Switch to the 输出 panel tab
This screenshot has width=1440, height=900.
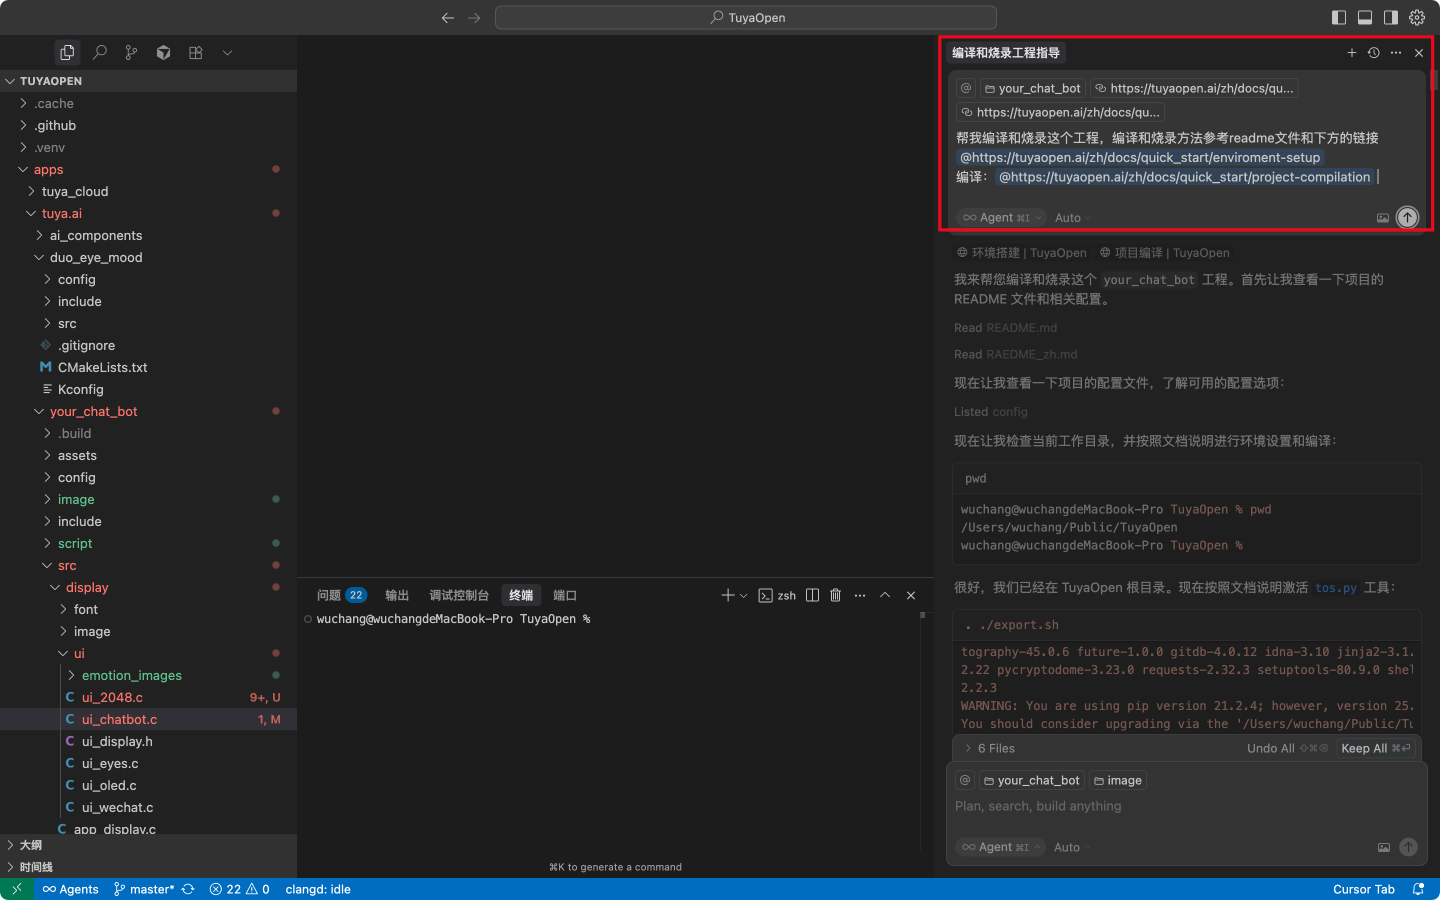coord(397,595)
